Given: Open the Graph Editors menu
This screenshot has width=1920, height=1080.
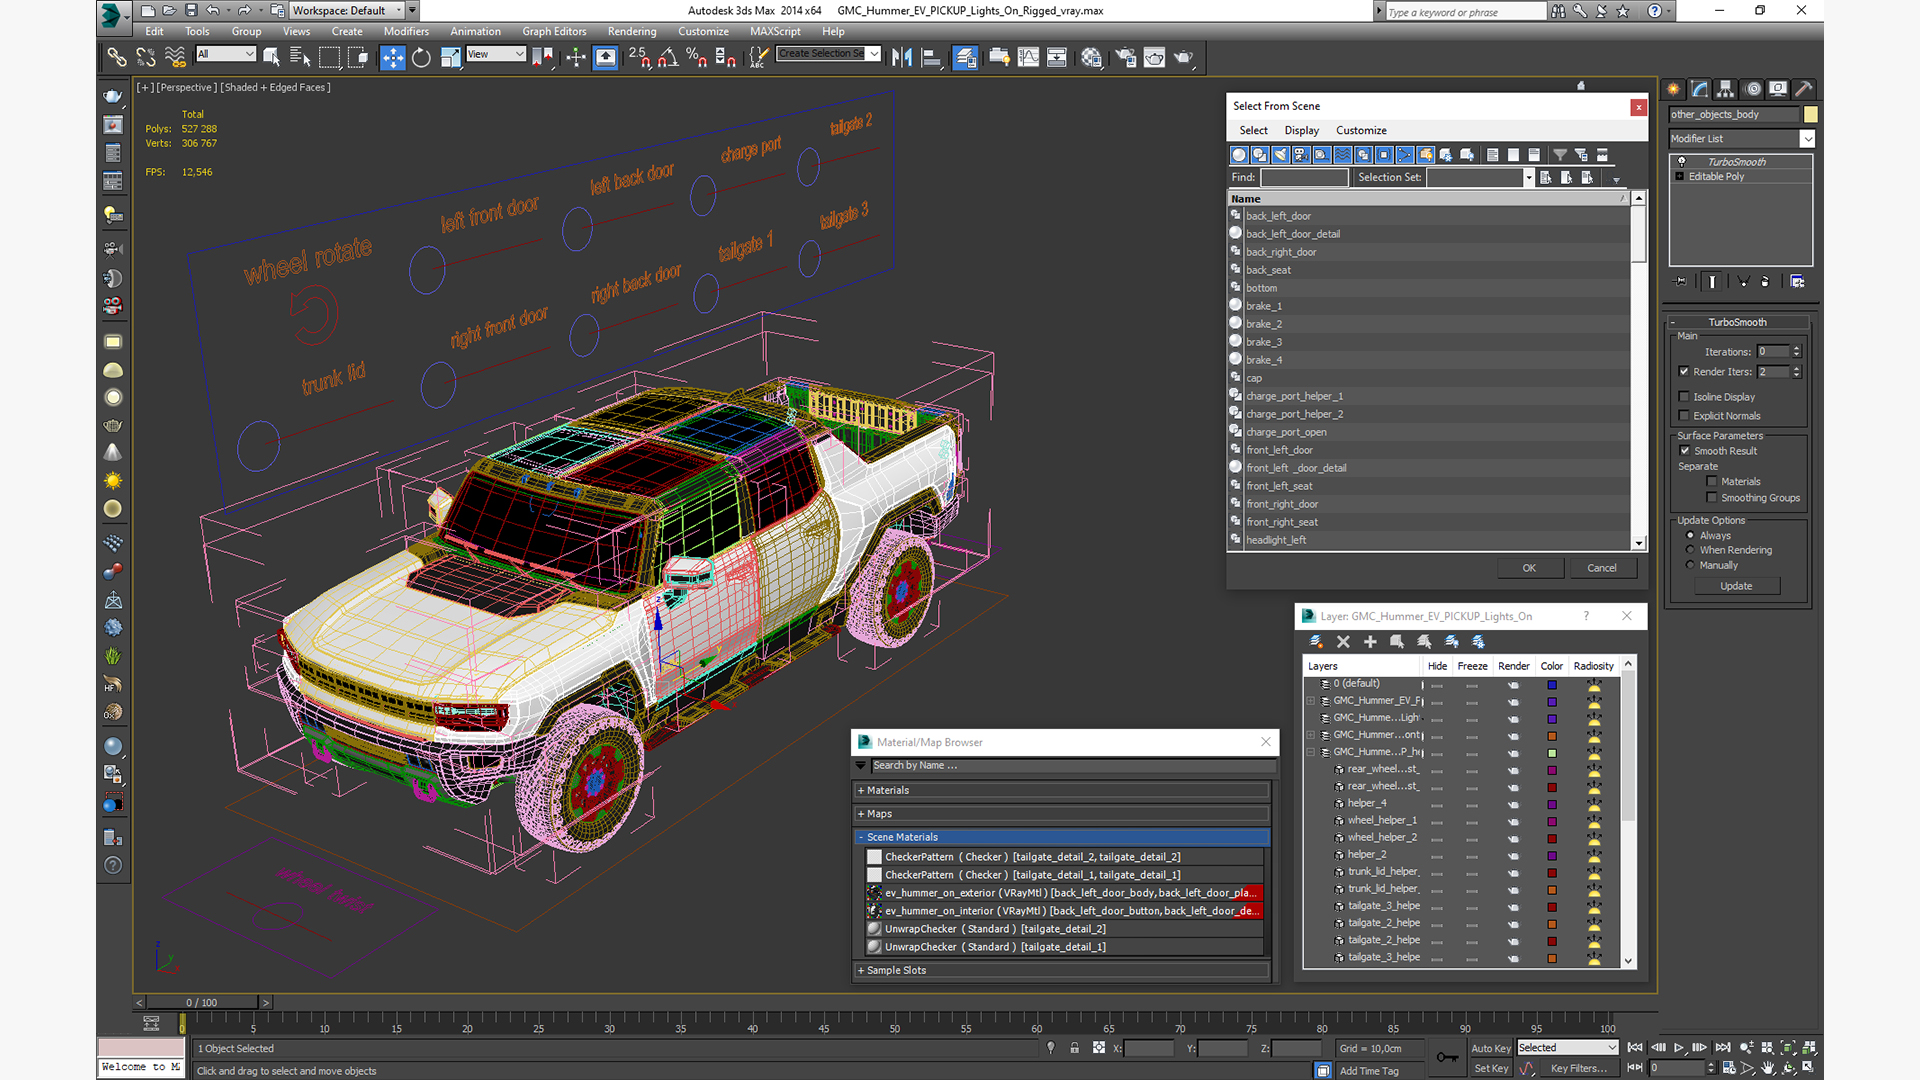Looking at the screenshot, I should point(554,31).
